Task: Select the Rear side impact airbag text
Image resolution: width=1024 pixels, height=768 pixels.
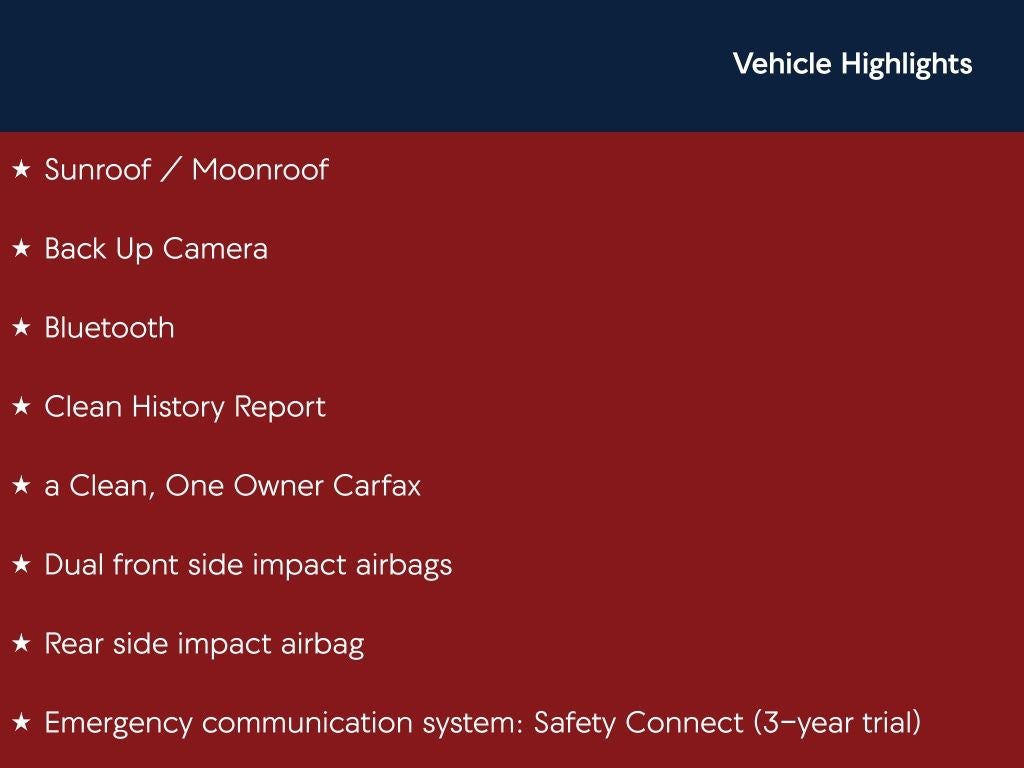Action: [x=204, y=644]
